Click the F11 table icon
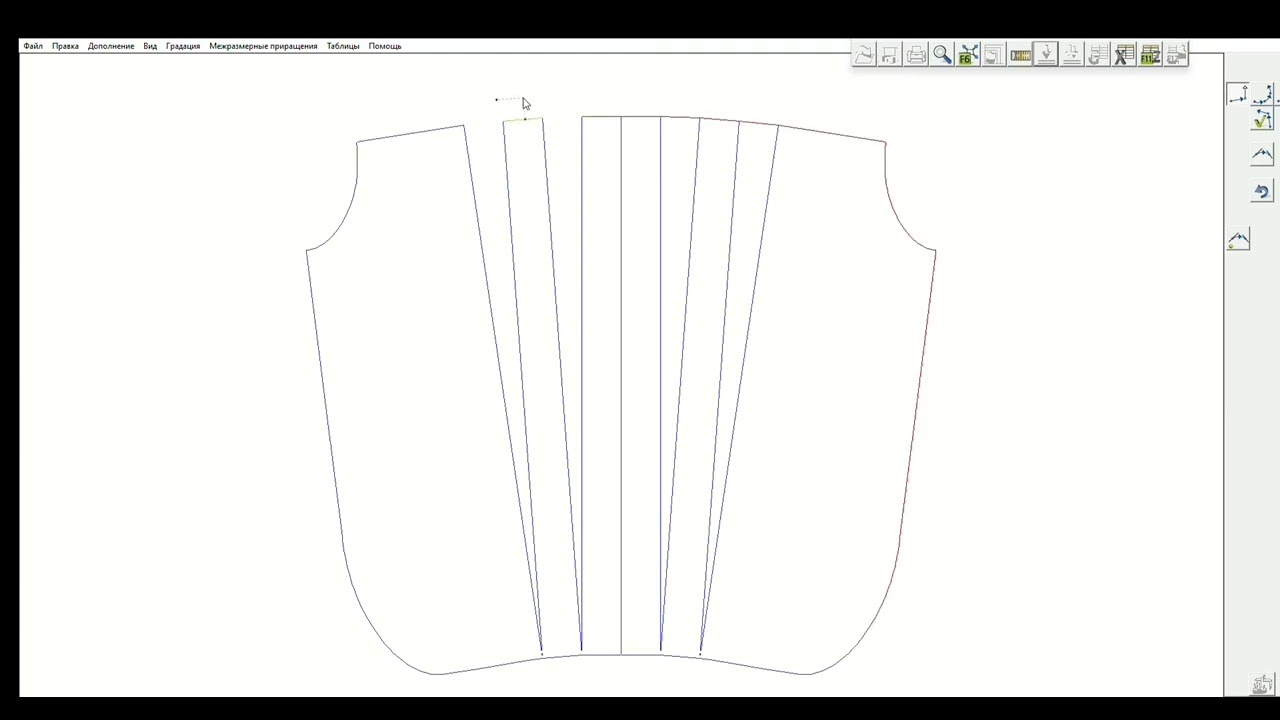This screenshot has height=720, width=1280. click(x=1150, y=55)
